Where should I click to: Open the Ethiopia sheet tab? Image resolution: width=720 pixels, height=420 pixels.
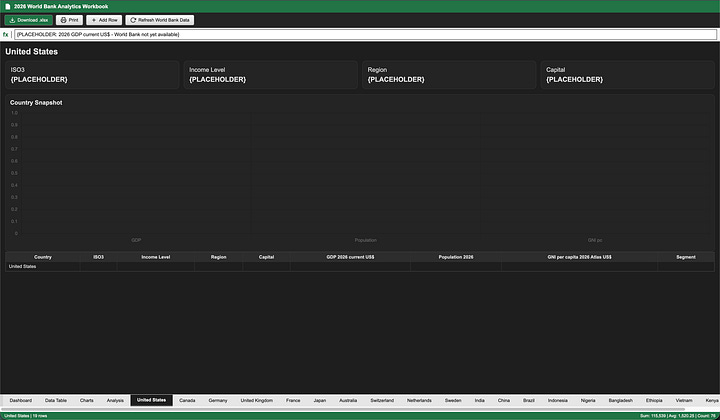654,400
